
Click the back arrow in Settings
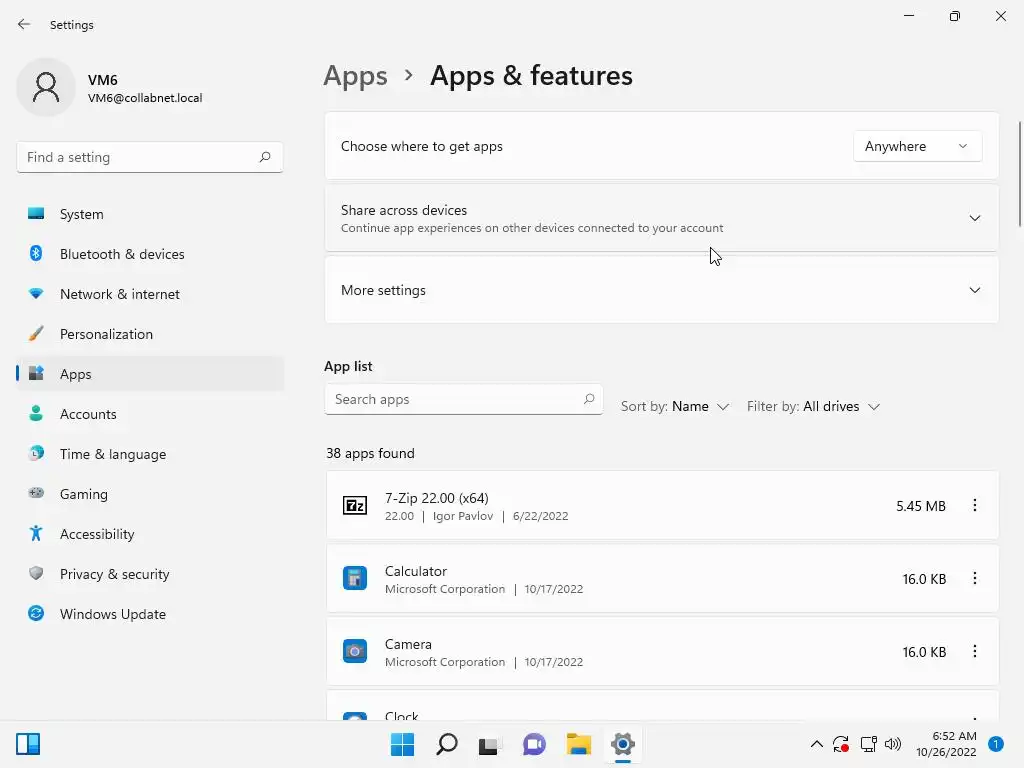pyautogui.click(x=24, y=24)
